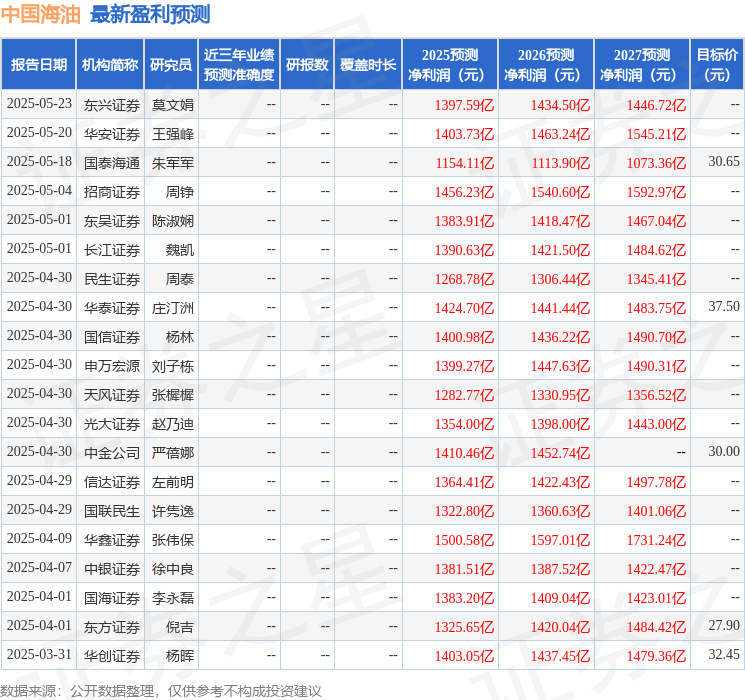Click the 中国海油 title text

point(41,14)
